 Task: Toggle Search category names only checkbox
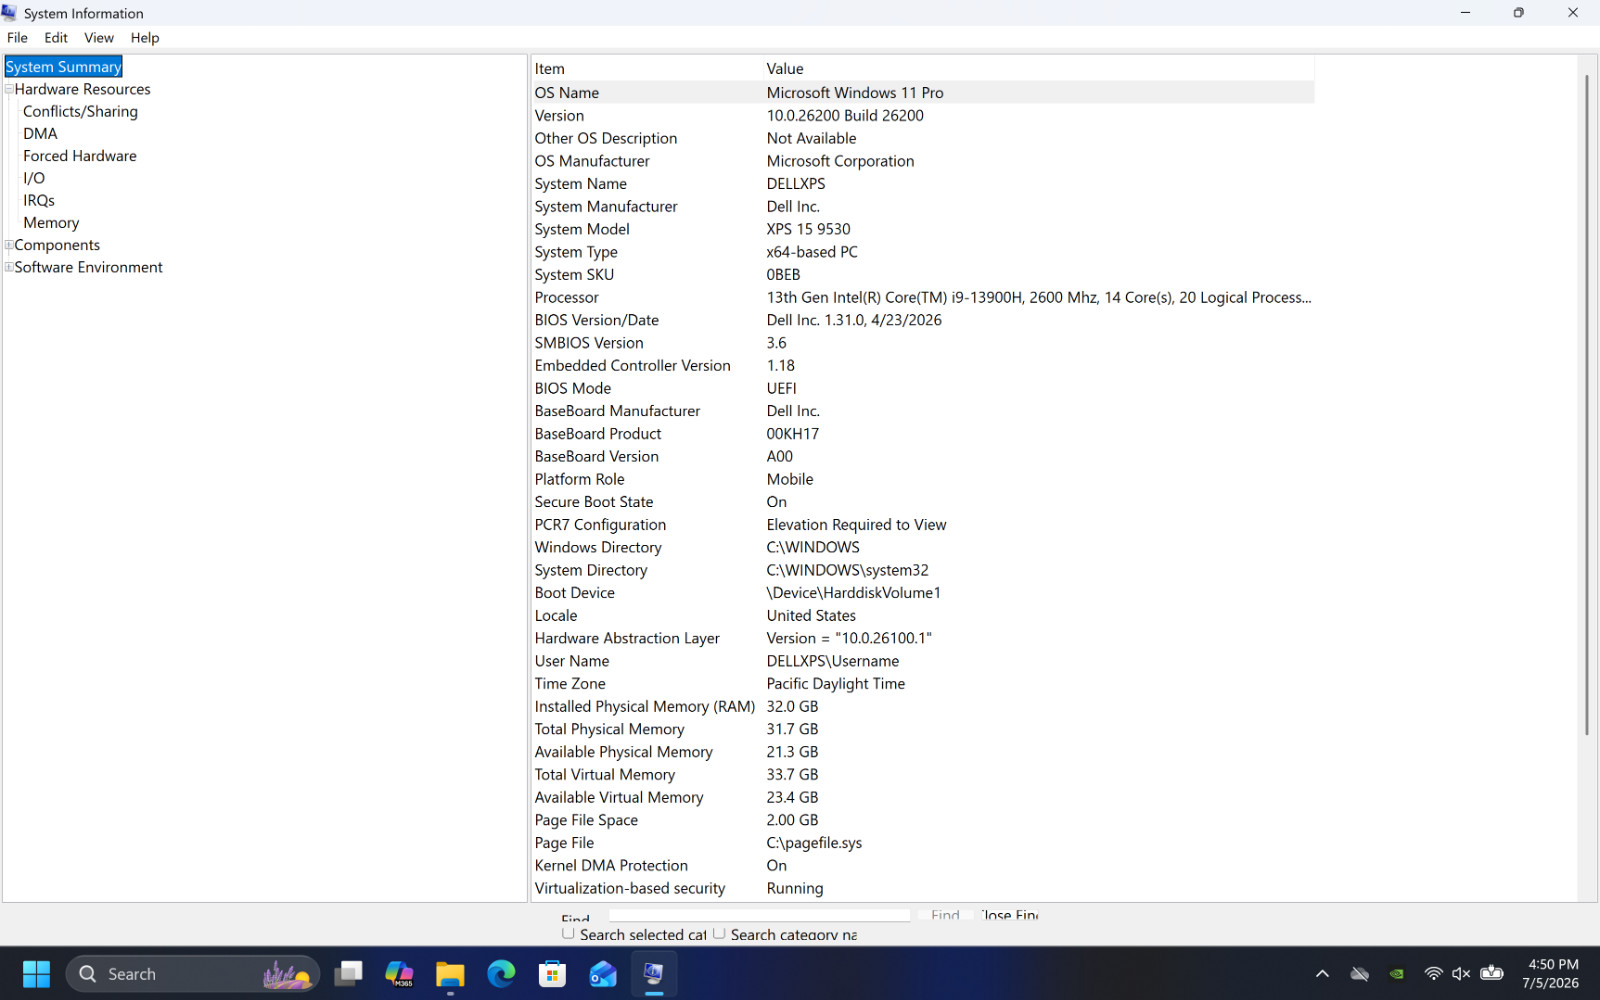[x=719, y=933]
